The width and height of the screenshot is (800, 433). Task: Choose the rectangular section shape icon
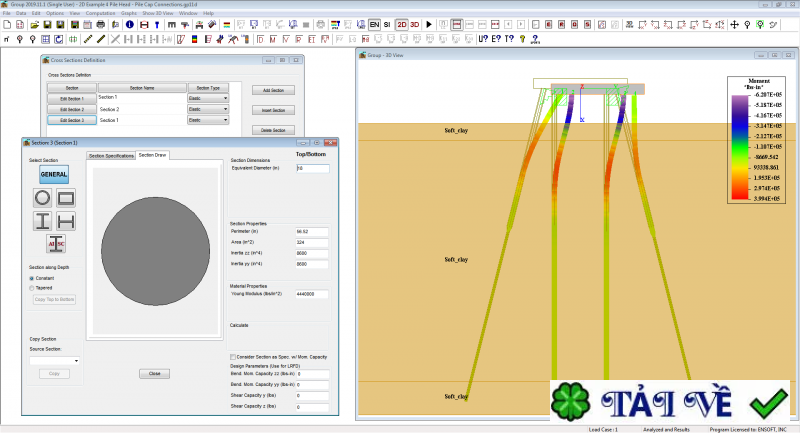click(66, 198)
